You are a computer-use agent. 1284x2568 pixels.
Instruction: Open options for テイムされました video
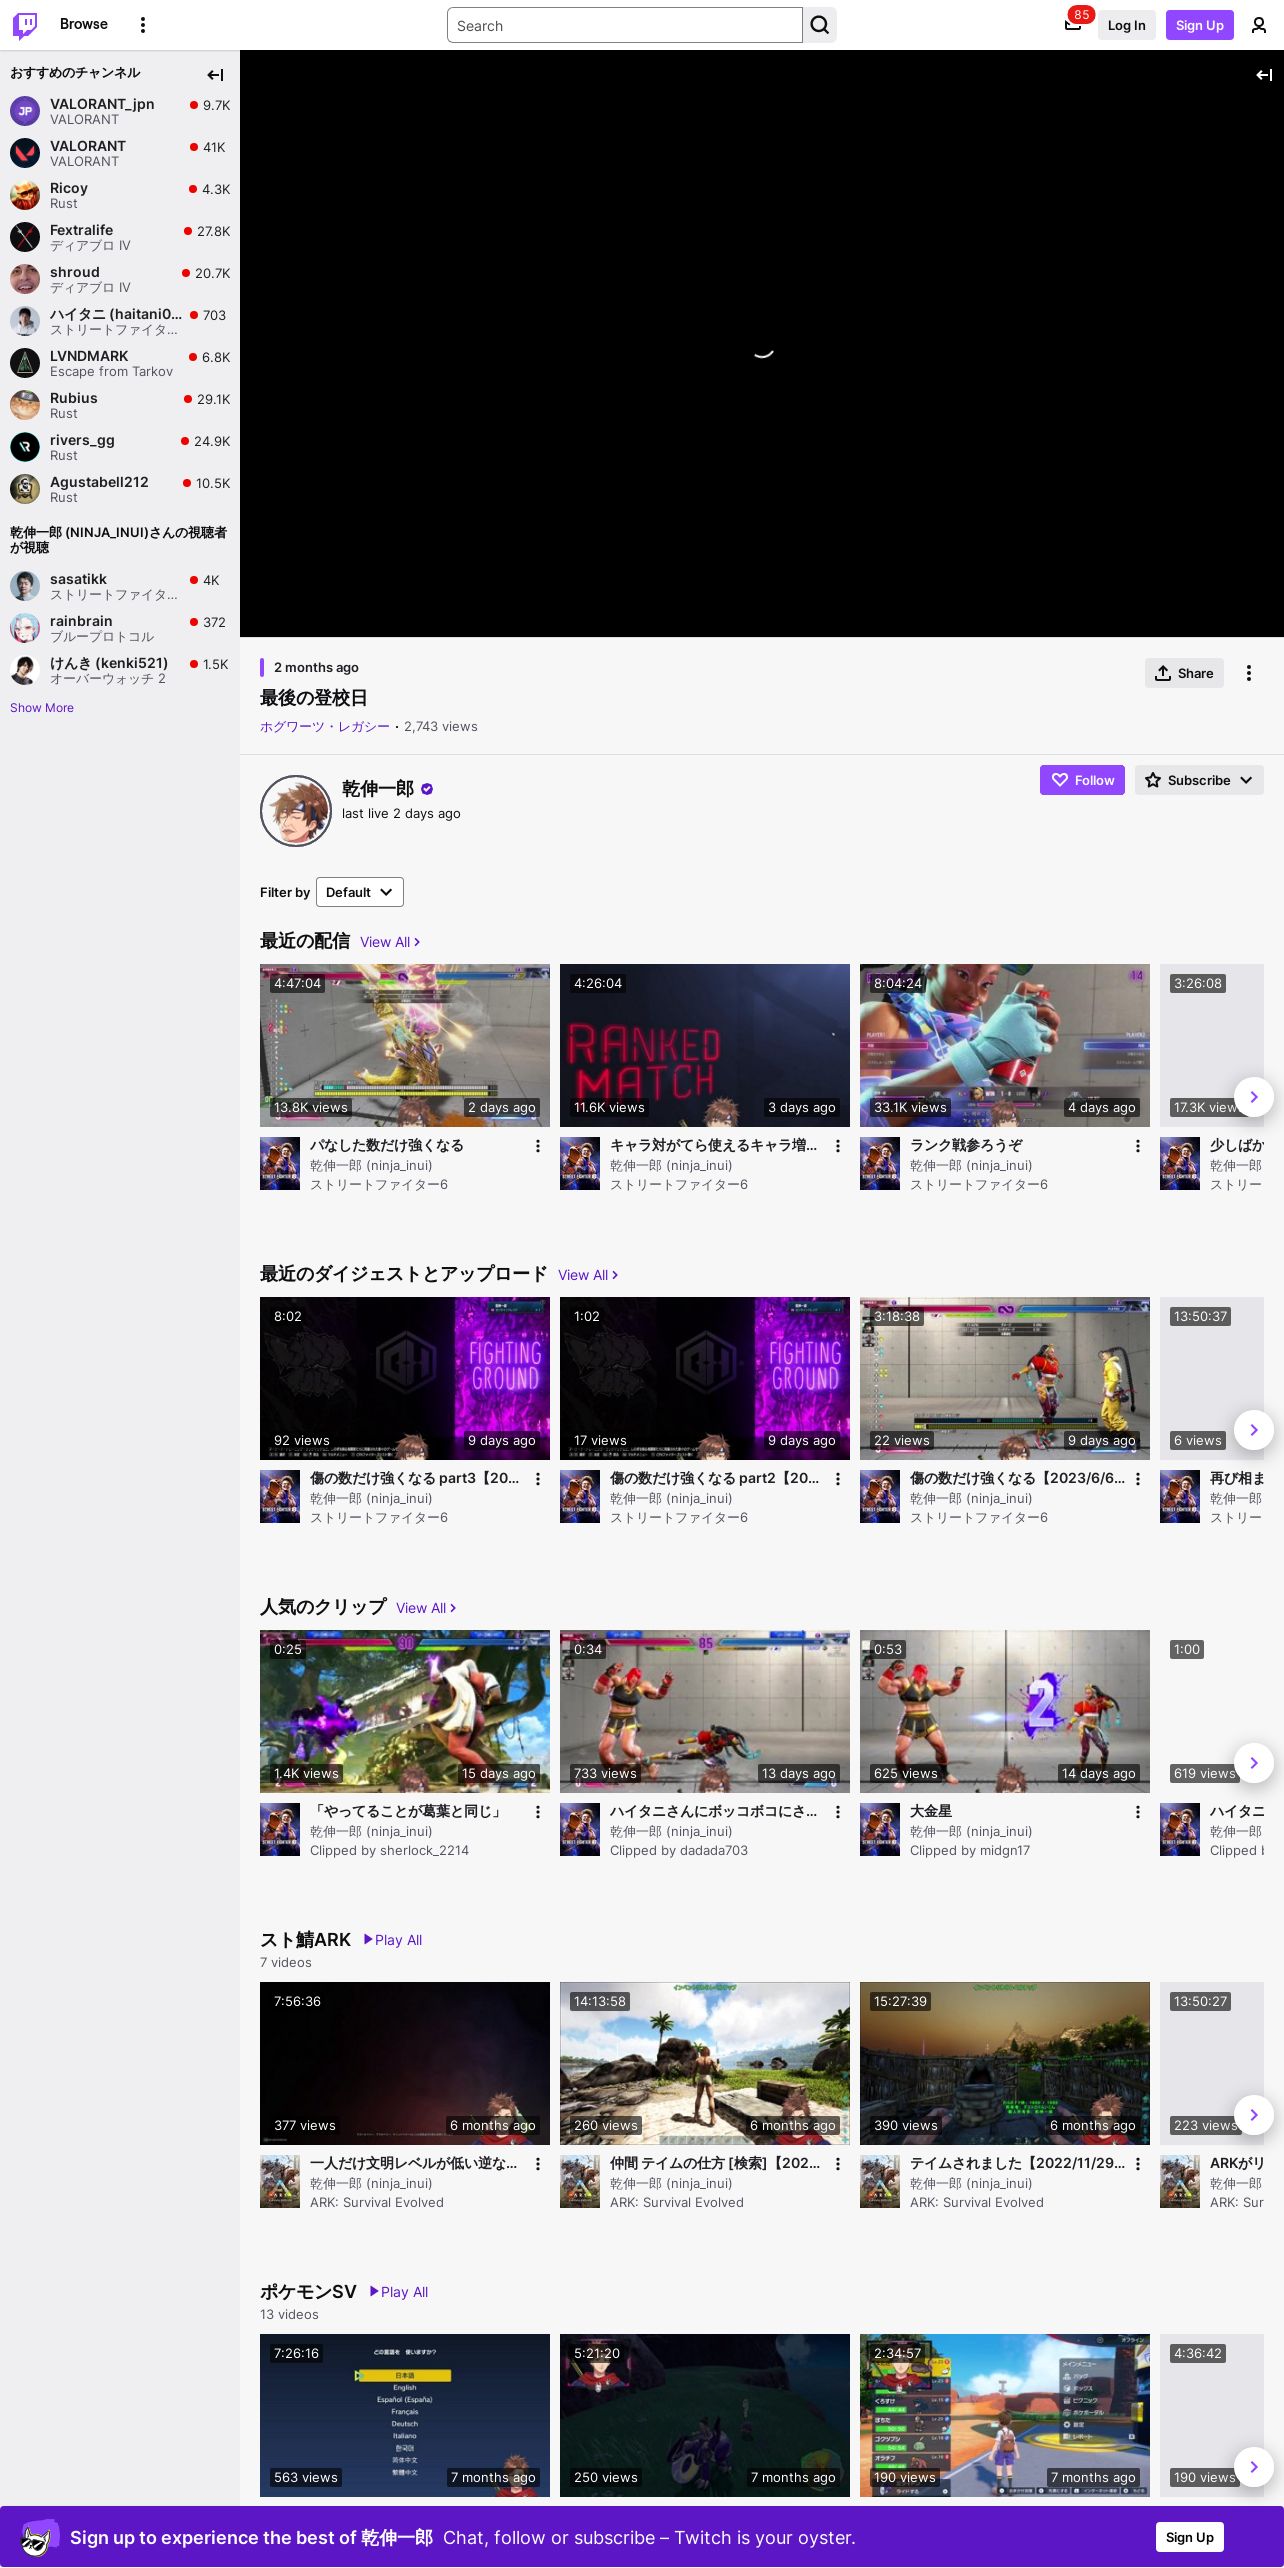[x=1138, y=2164]
